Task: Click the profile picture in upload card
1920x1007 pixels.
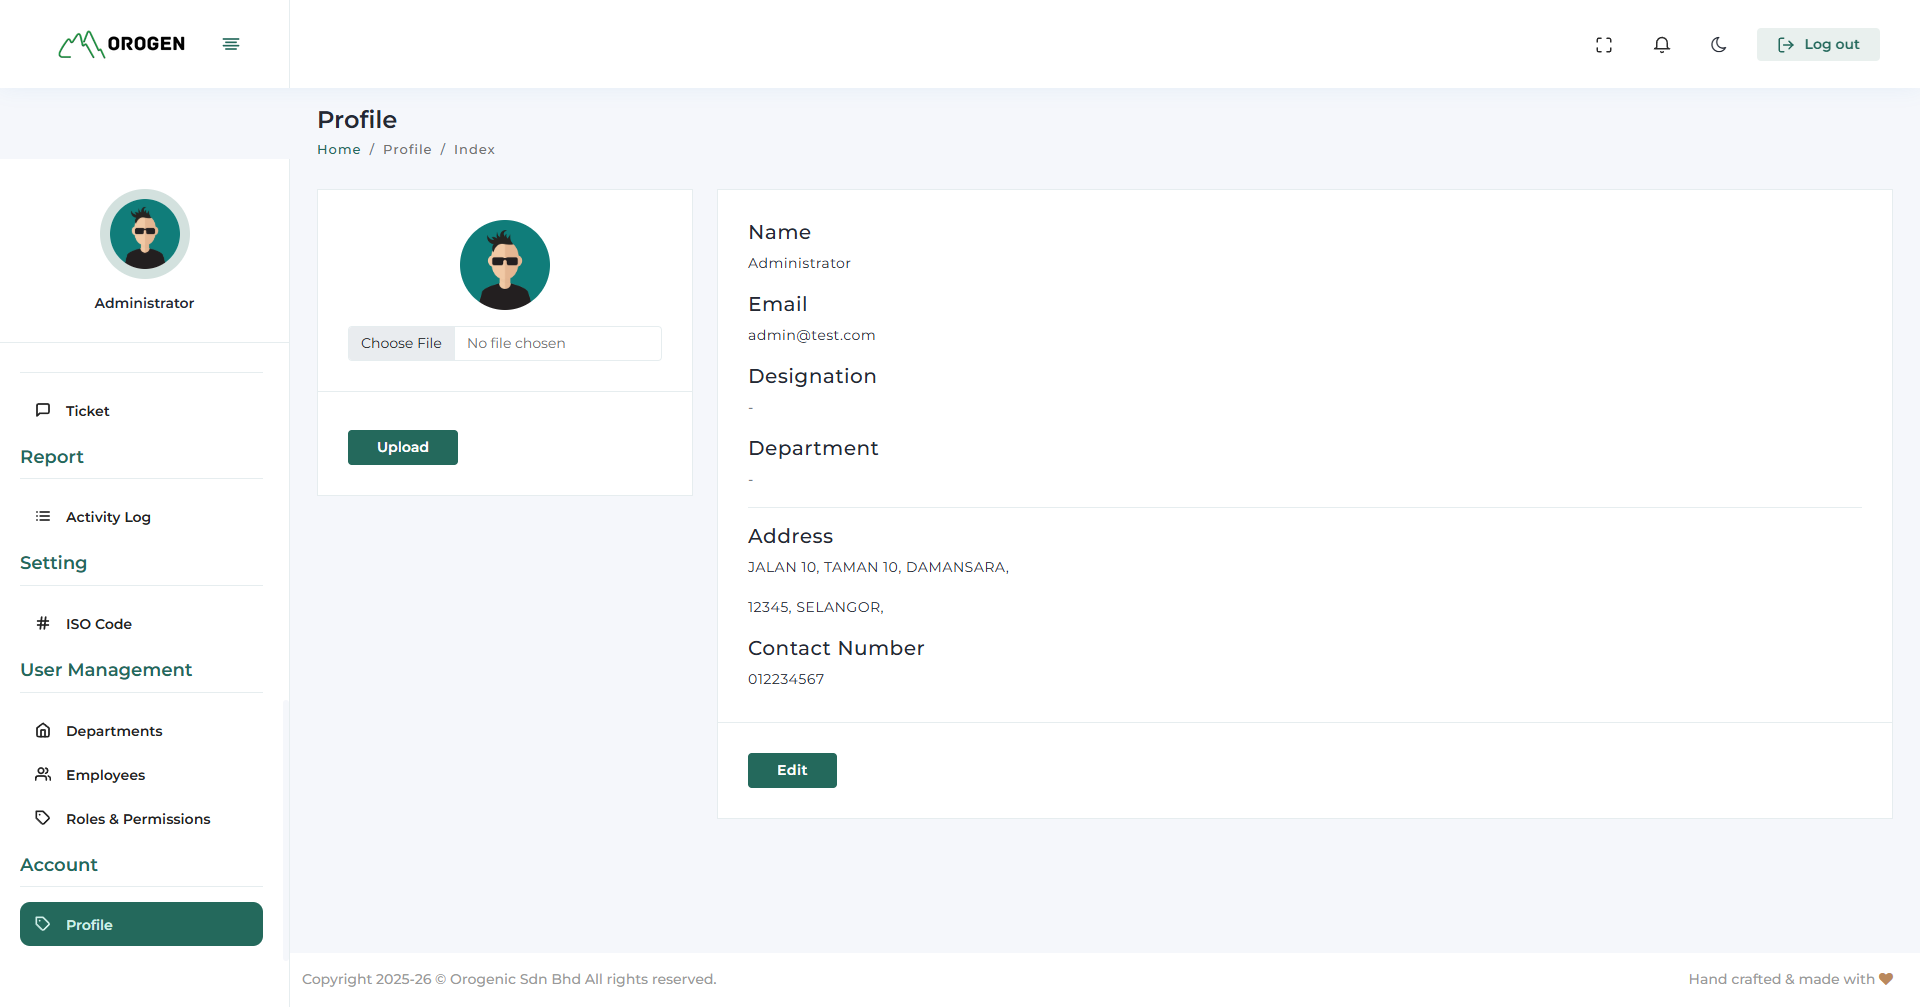Action: click(x=505, y=265)
